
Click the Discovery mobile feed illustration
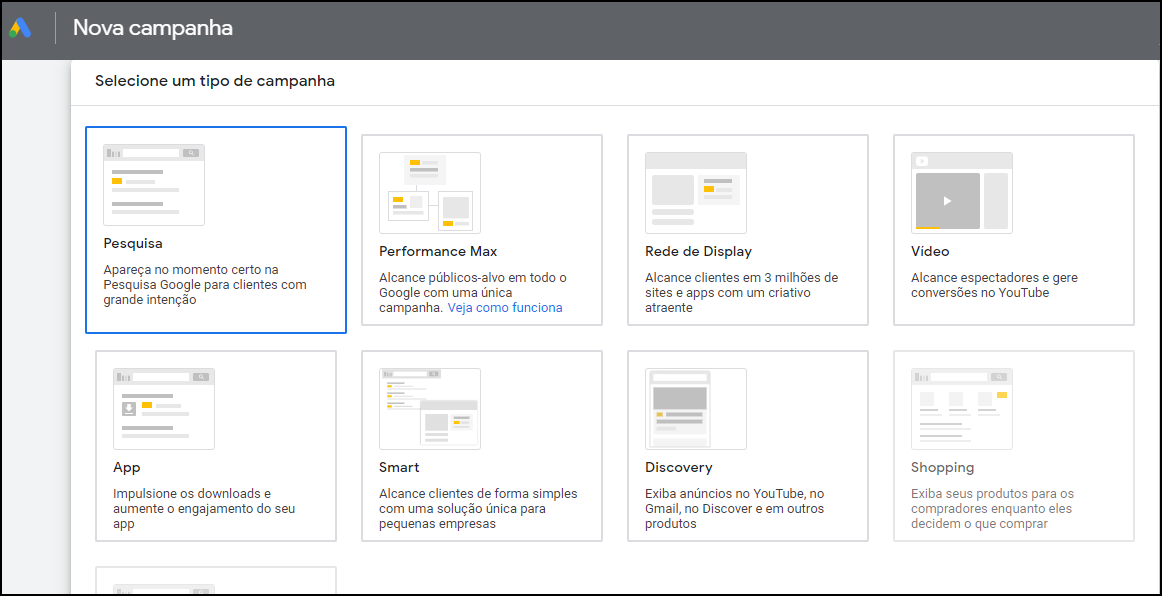tap(696, 409)
